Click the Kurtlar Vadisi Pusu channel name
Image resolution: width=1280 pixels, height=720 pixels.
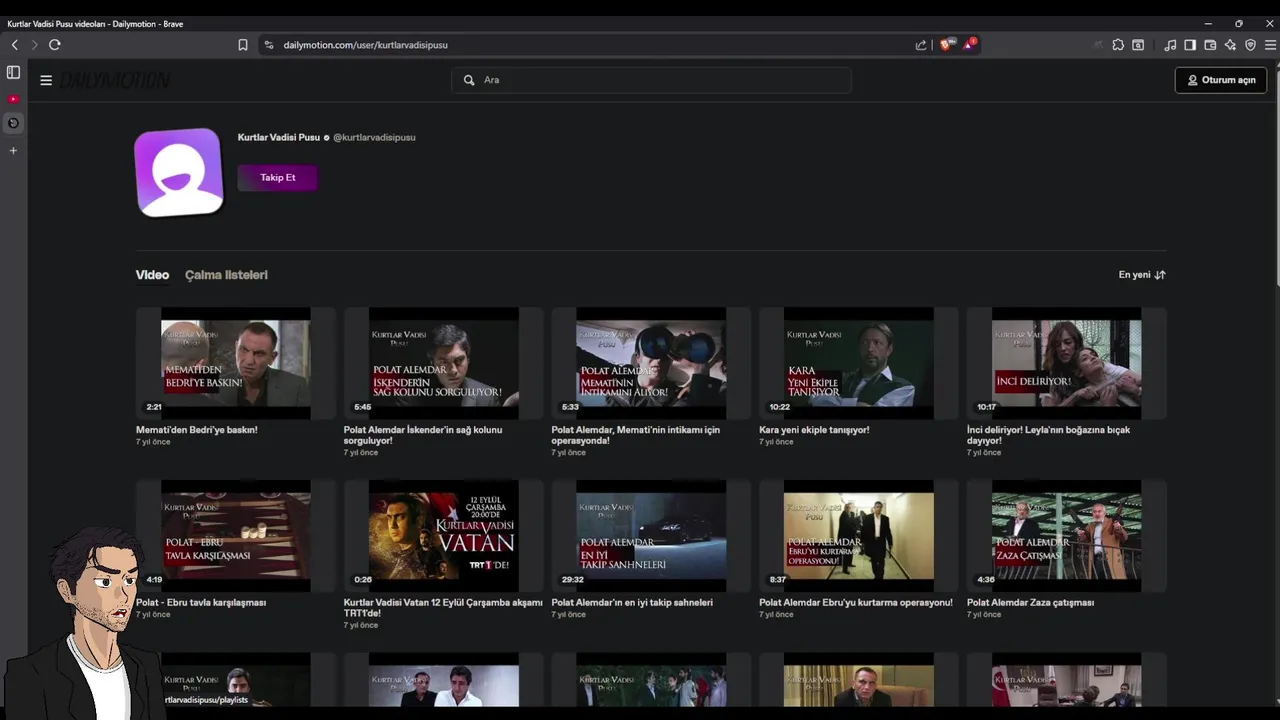click(x=279, y=137)
